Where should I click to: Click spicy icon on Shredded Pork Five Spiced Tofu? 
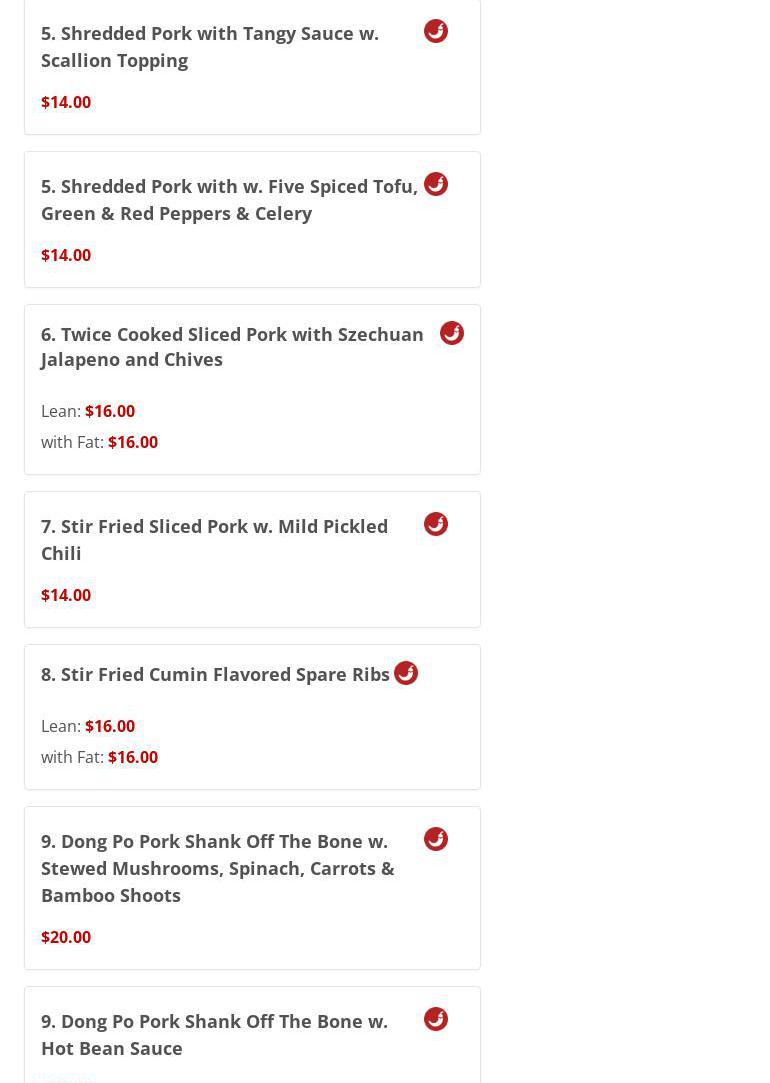436,184
